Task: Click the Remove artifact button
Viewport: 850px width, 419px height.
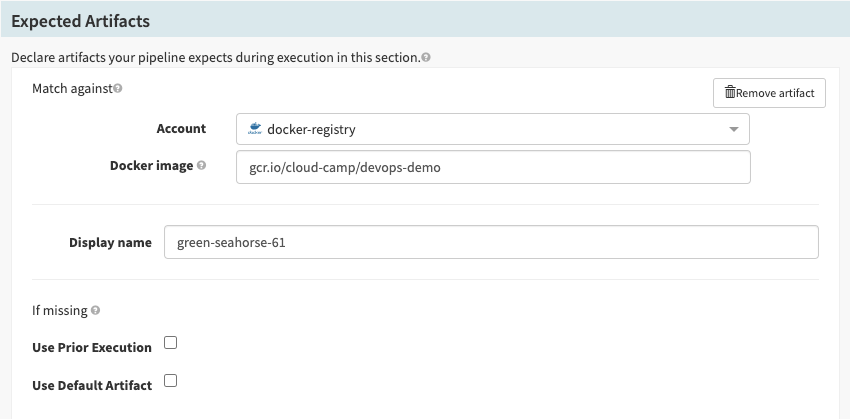Action: click(769, 93)
